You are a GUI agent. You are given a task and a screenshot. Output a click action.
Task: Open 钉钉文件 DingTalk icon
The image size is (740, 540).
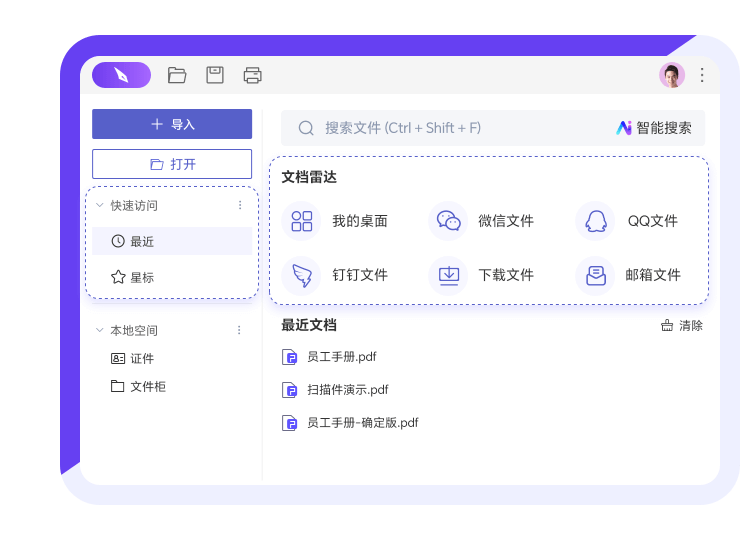click(x=301, y=275)
